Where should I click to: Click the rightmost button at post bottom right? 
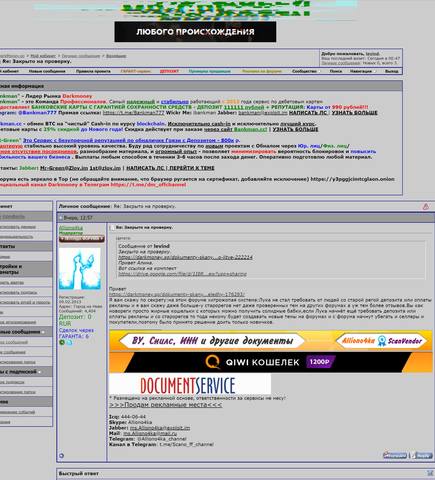(x=421, y=455)
